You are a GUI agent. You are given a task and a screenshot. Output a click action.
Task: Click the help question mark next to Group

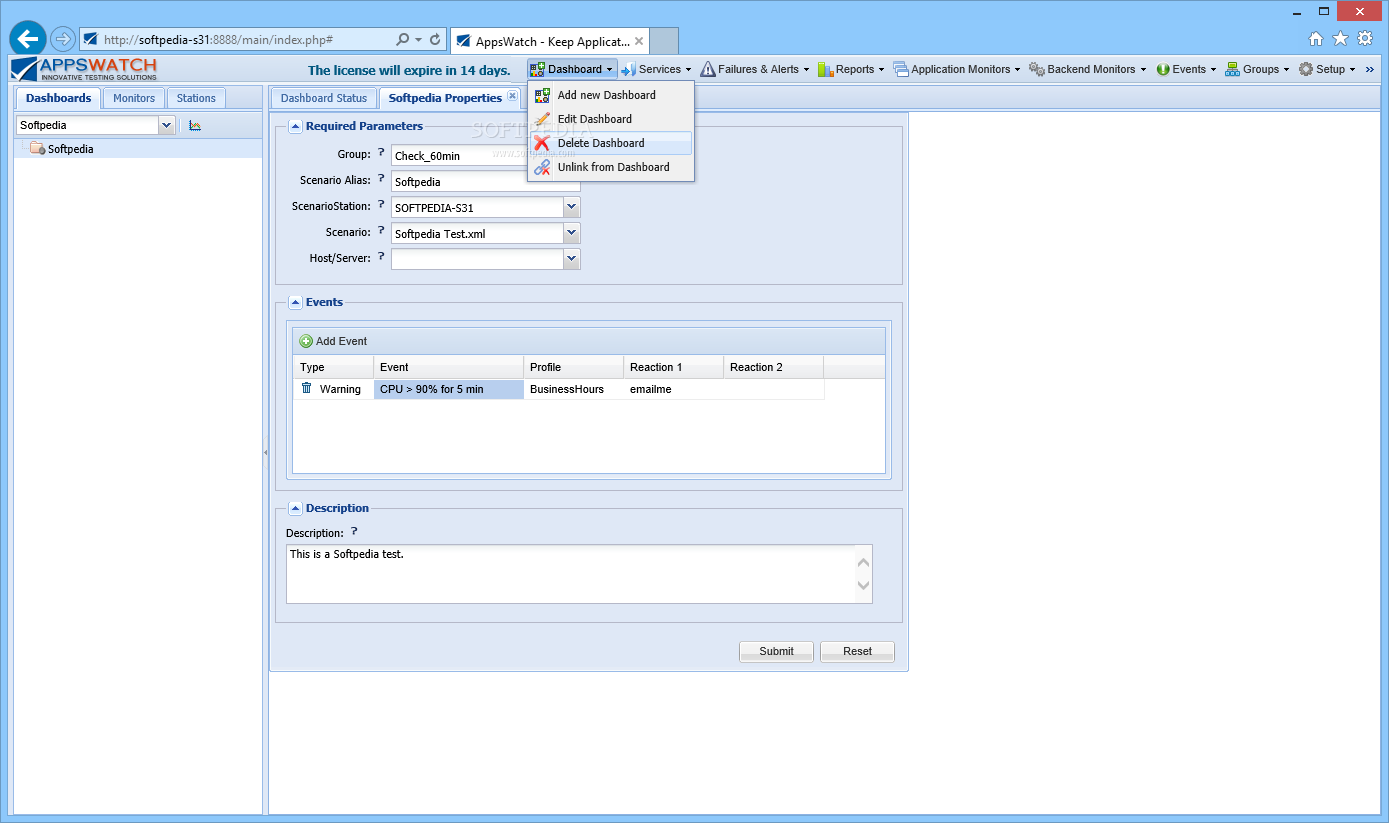click(381, 153)
